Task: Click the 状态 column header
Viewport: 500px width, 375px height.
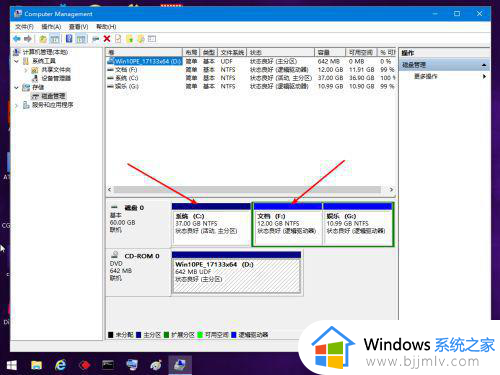Action: pos(280,52)
